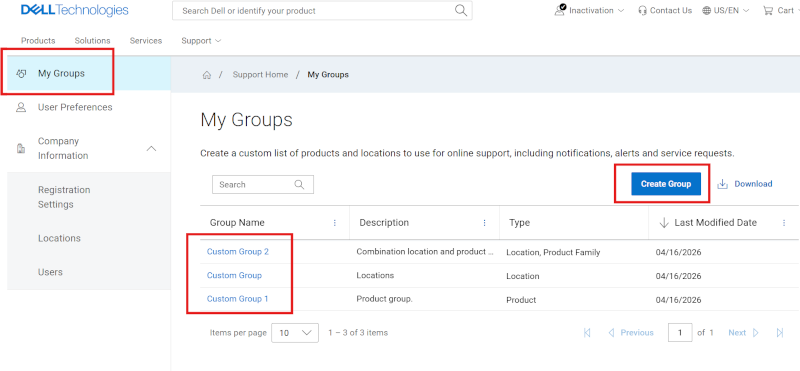
Task: Click the Contact Us headset icon
Action: [x=642, y=11]
